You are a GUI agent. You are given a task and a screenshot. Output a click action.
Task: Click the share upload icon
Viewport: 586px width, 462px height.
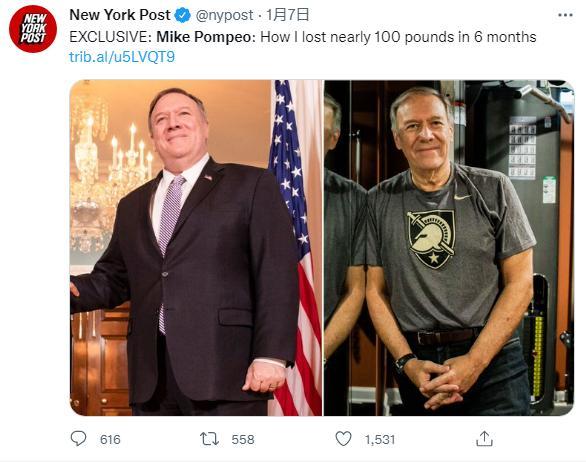click(x=484, y=439)
